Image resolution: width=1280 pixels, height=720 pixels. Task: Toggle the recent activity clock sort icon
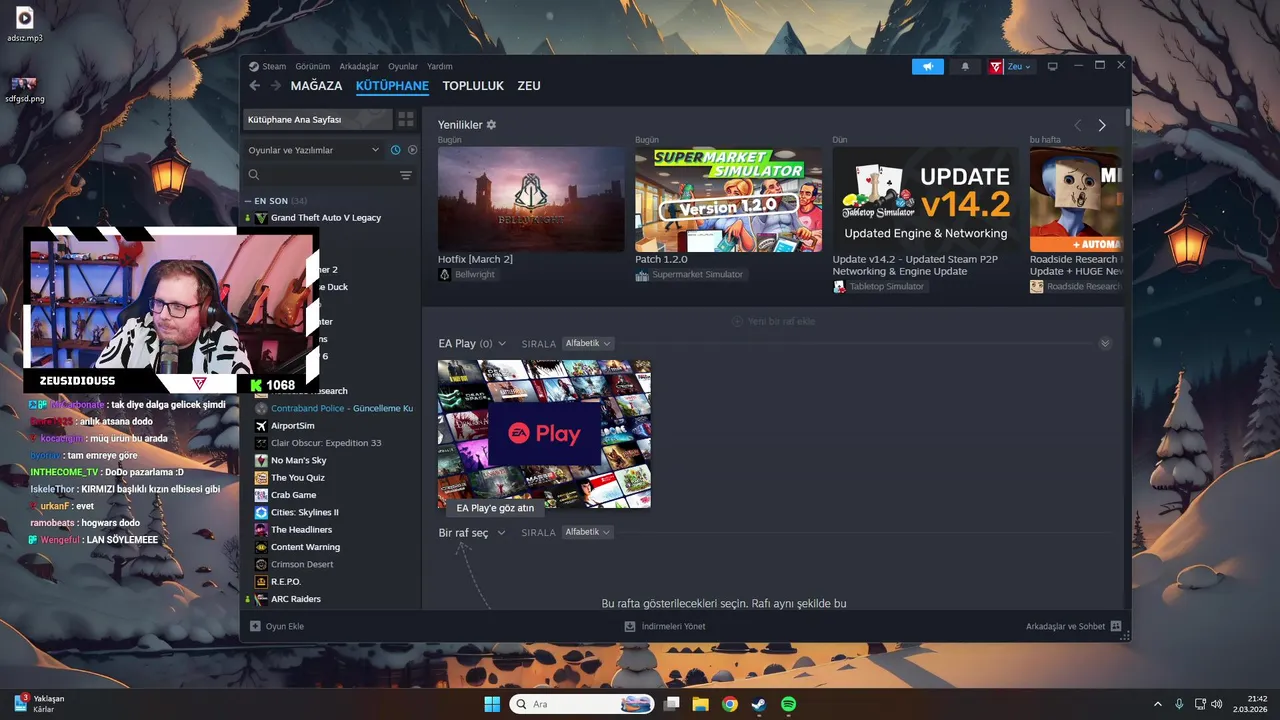pos(396,150)
